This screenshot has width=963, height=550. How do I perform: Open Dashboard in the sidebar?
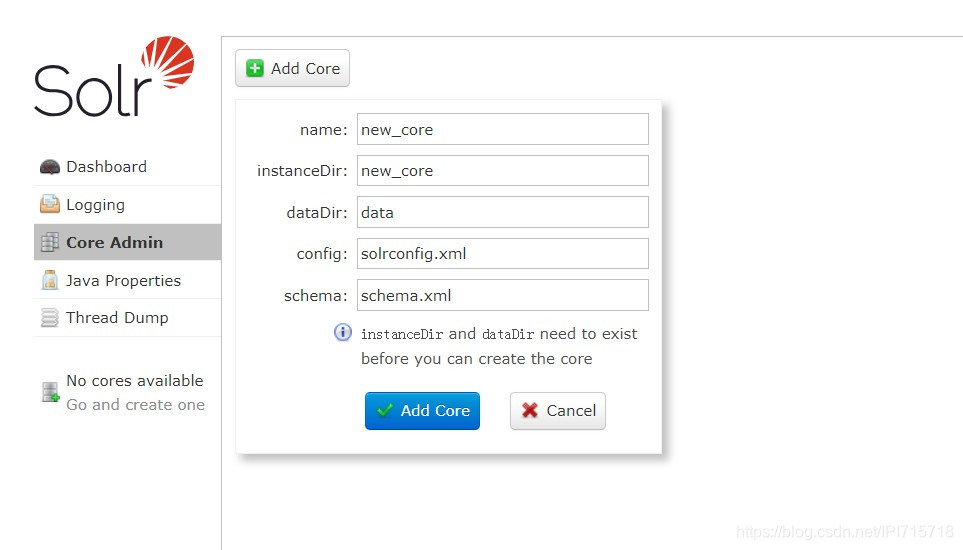point(127,167)
